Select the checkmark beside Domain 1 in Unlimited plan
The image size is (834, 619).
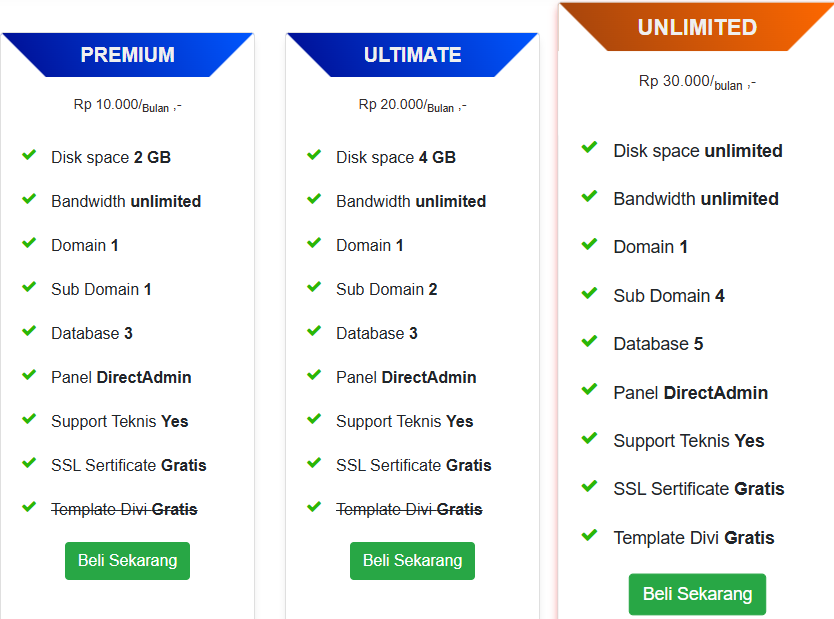[589, 246]
